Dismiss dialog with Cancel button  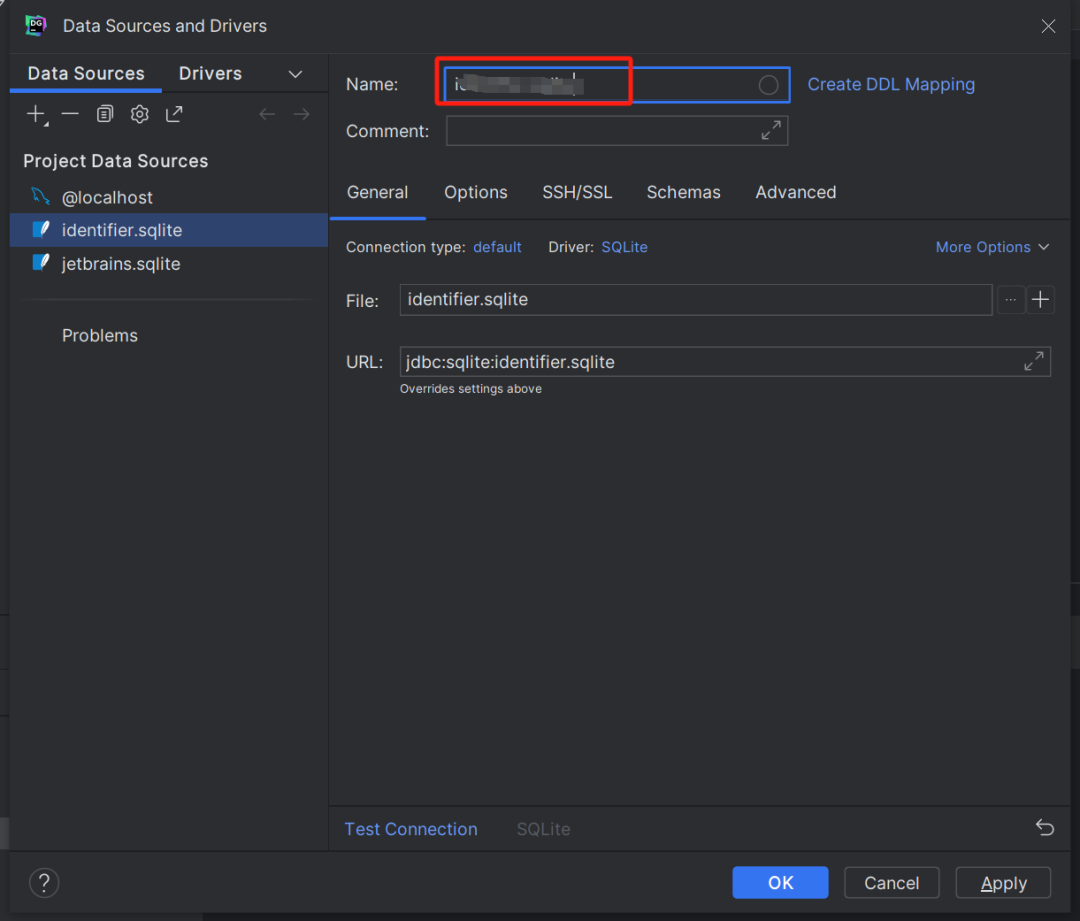click(891, 882)
